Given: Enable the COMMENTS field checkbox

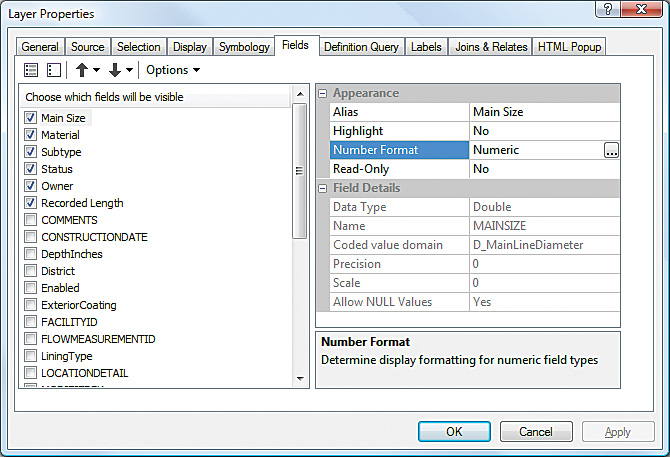Looking at the screenshot, I should (x=31, y=220).
